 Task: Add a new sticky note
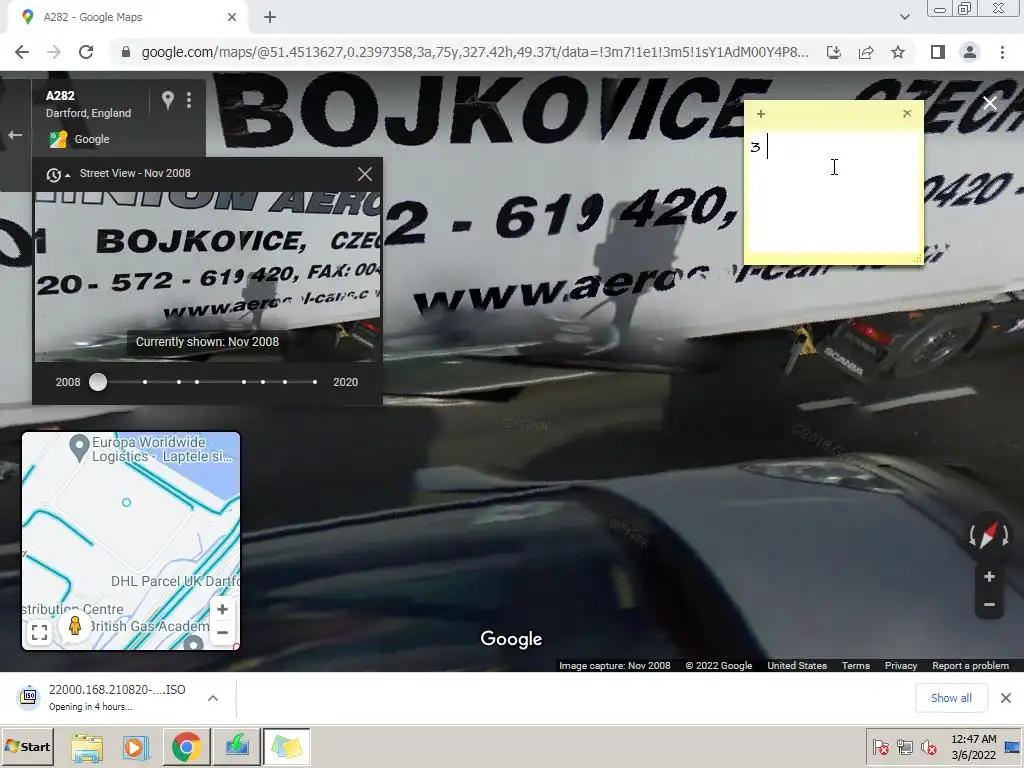[761, 114]
